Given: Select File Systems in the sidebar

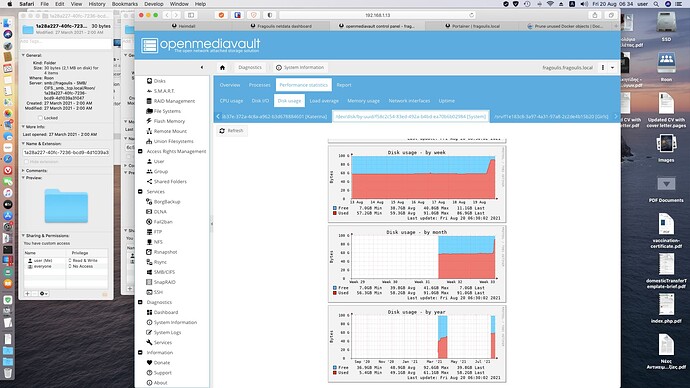Looking at the screenshot, I should point(163,111).
